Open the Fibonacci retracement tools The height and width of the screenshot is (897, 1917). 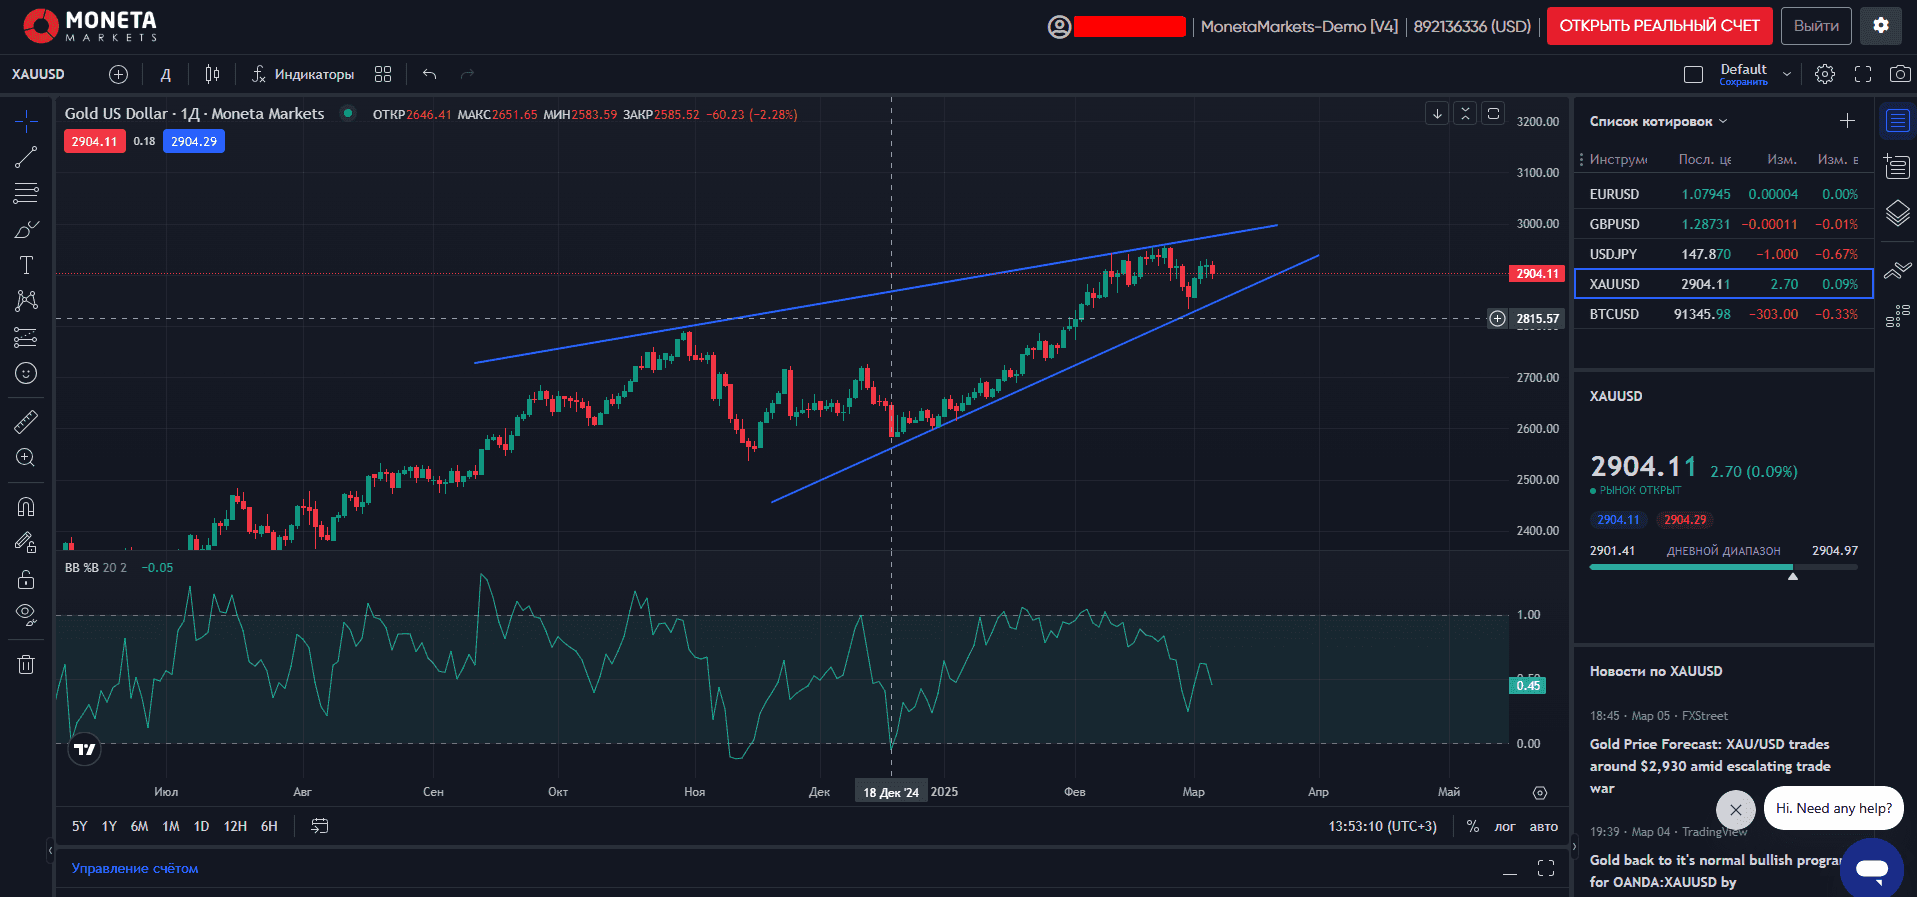tap(26, 192)
